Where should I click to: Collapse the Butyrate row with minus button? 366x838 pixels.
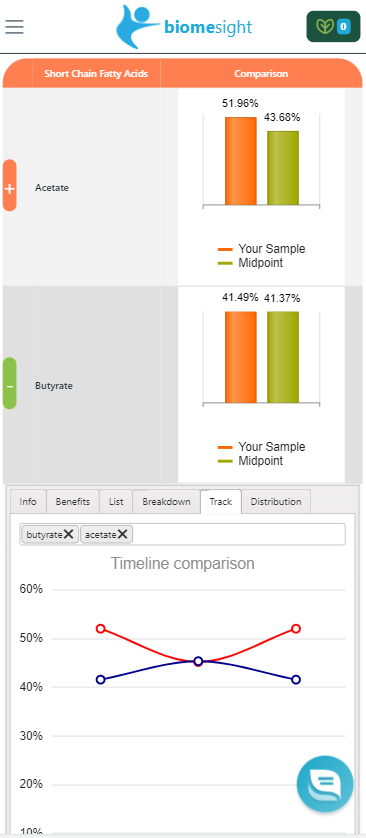10,383
